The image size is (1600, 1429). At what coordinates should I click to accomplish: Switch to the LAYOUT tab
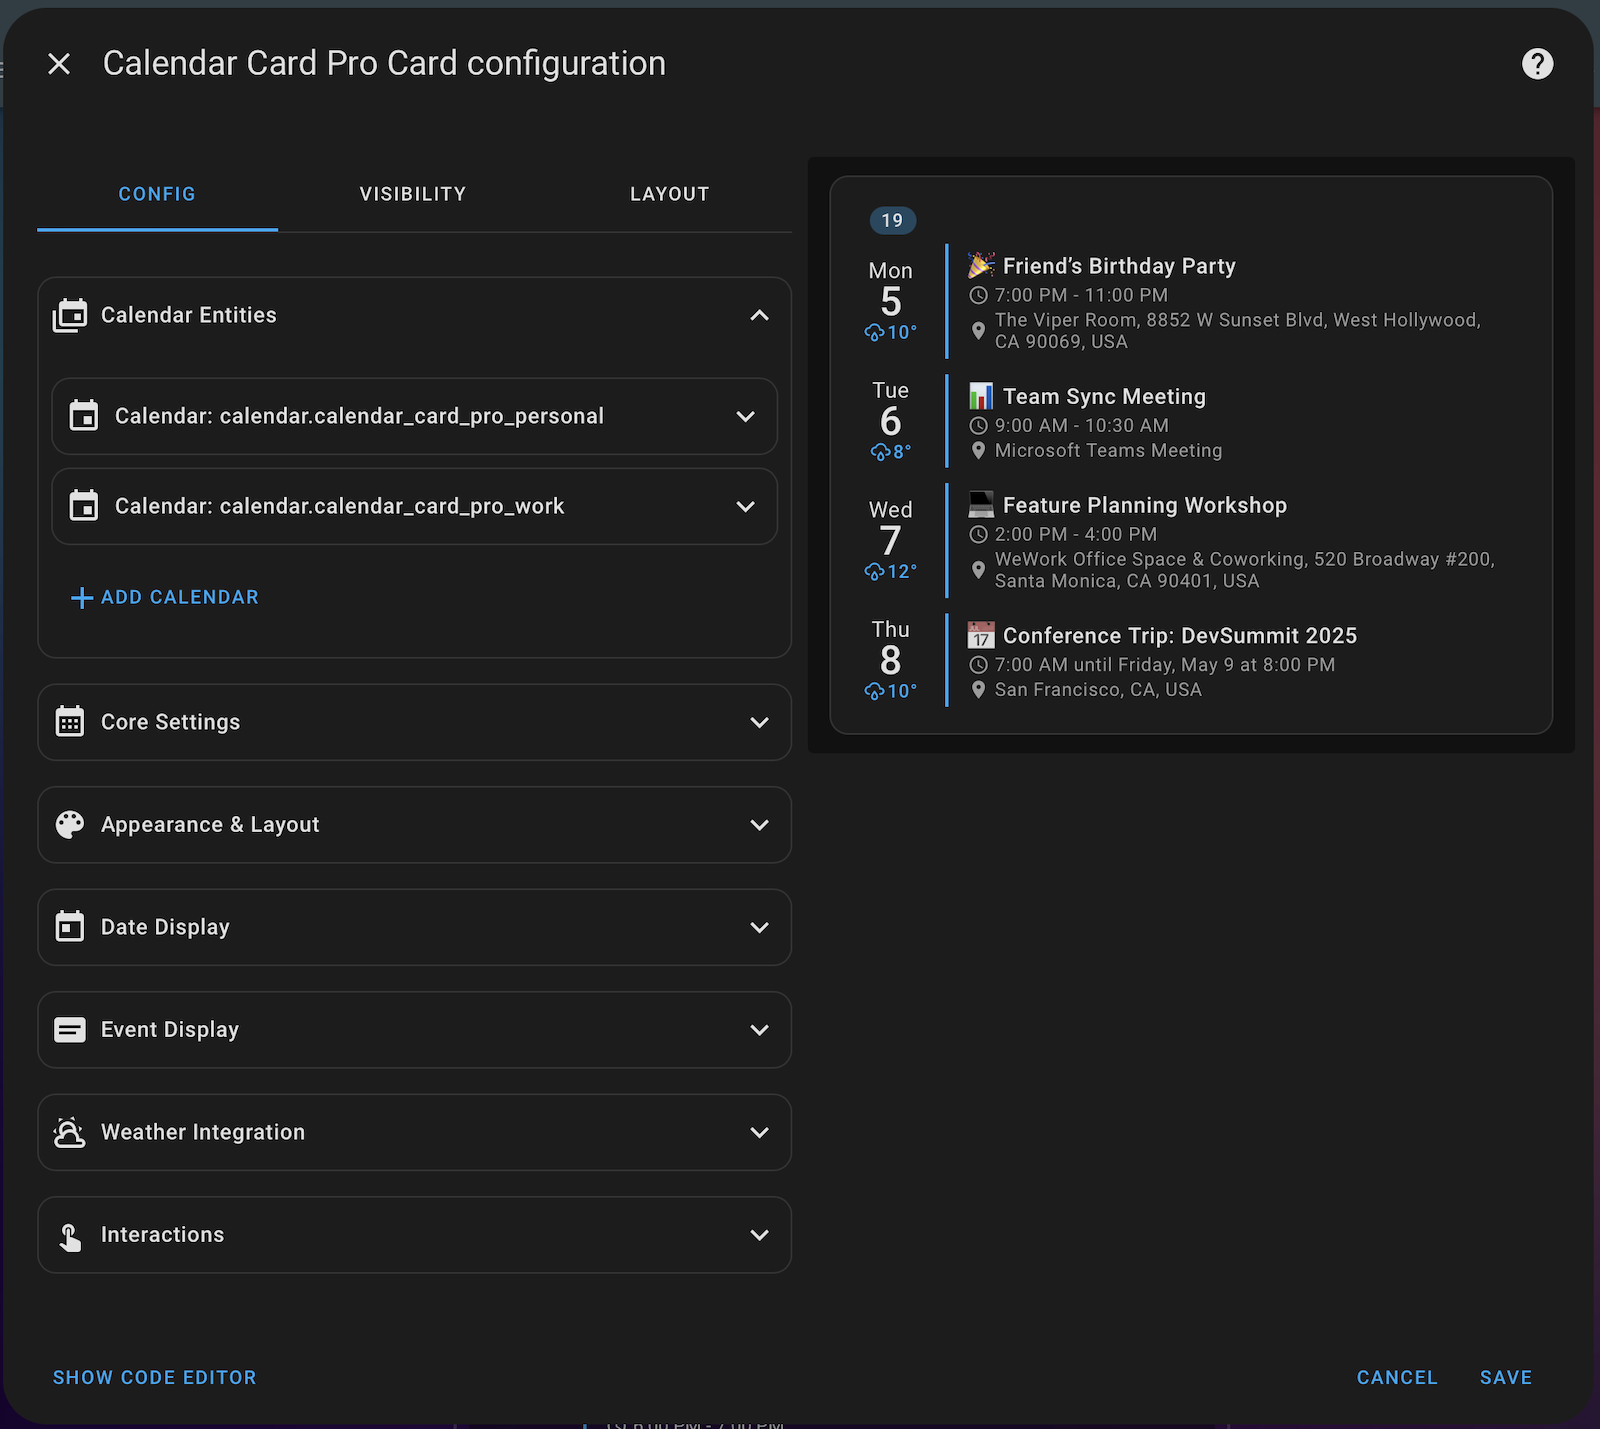(669, 194)
